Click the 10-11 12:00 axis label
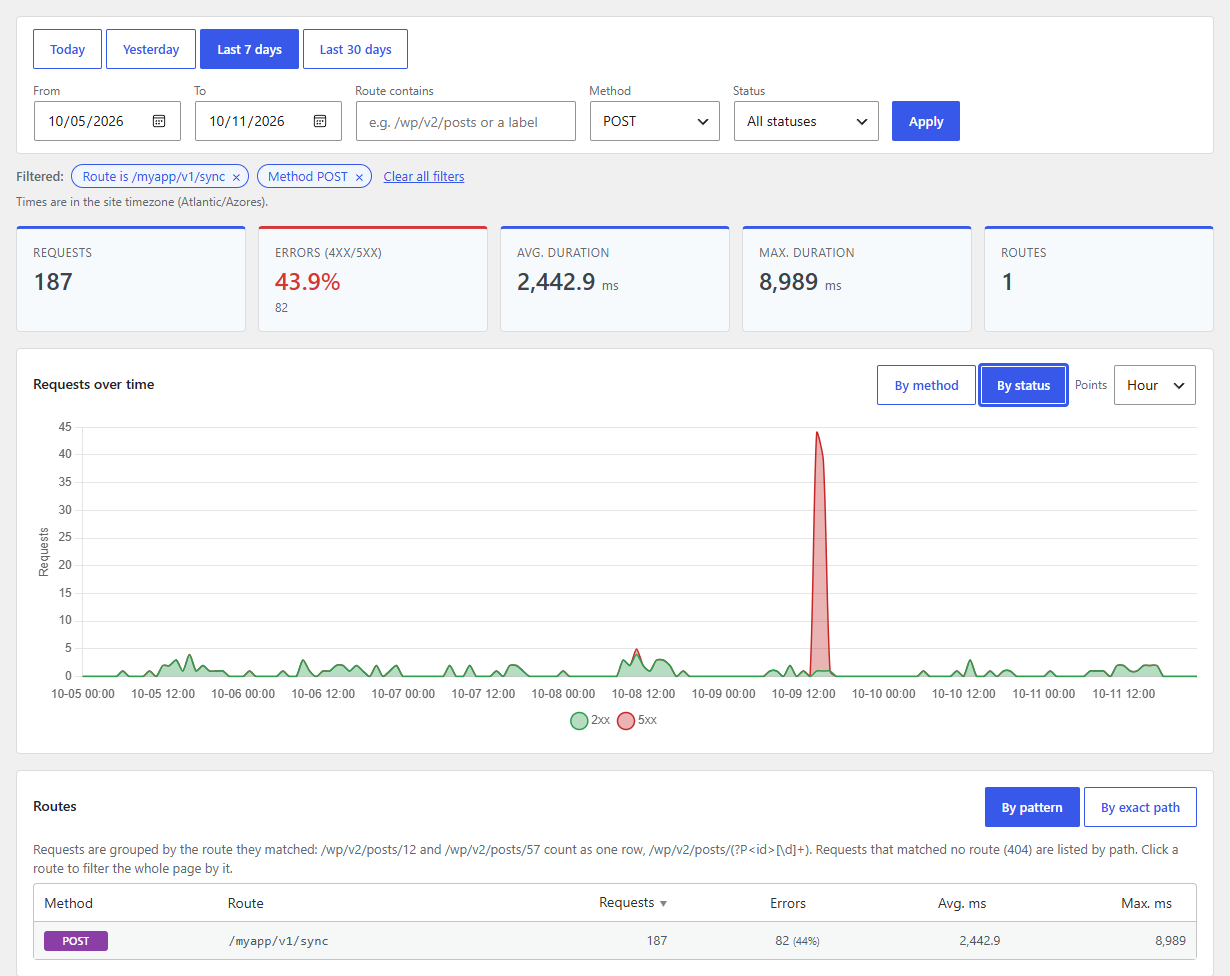 (1125, 693)
